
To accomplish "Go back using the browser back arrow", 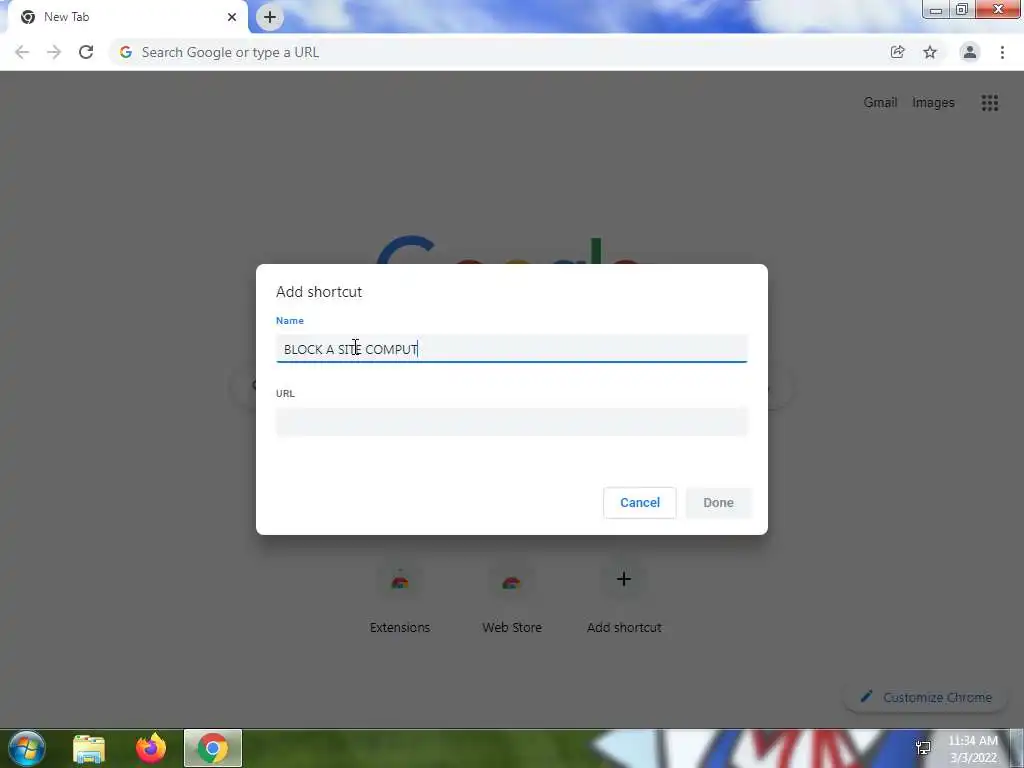I will point(22,52).
